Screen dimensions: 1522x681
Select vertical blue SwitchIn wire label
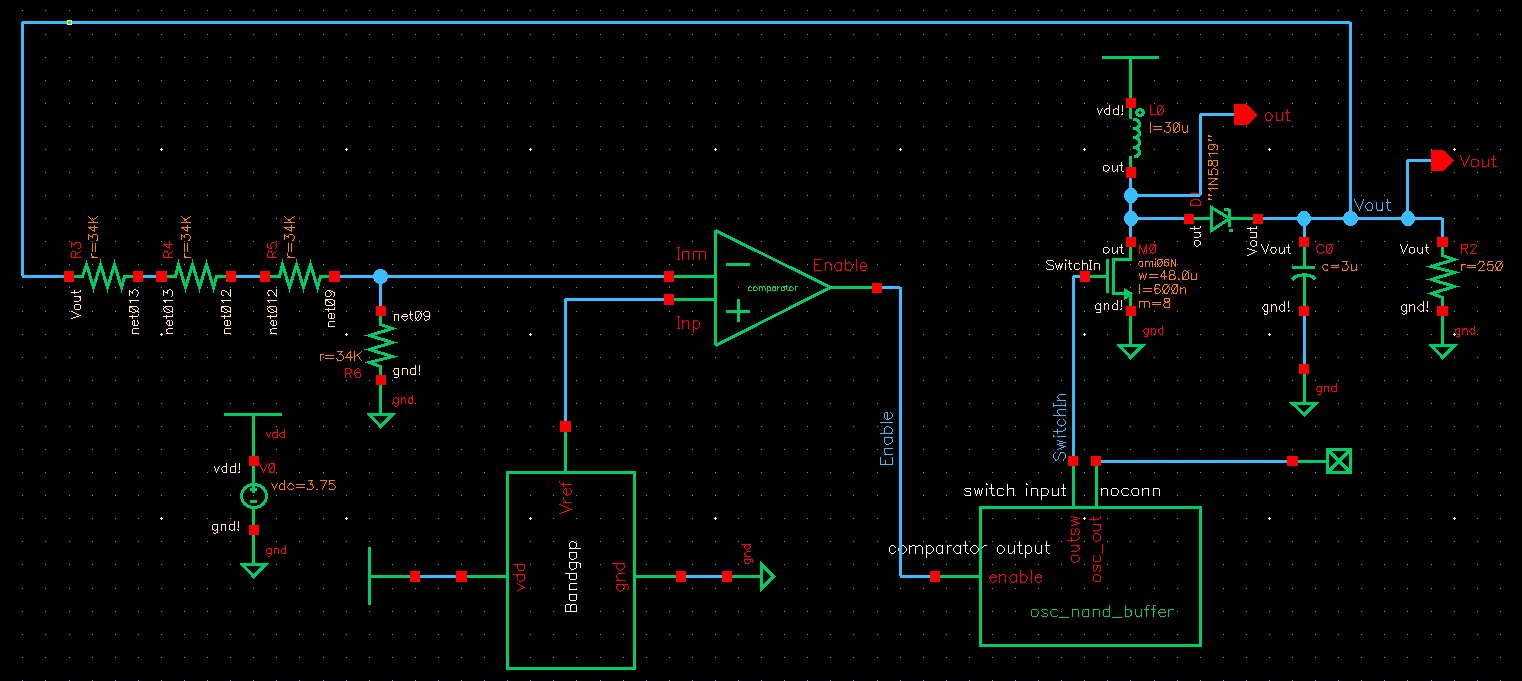point(1061,428)
